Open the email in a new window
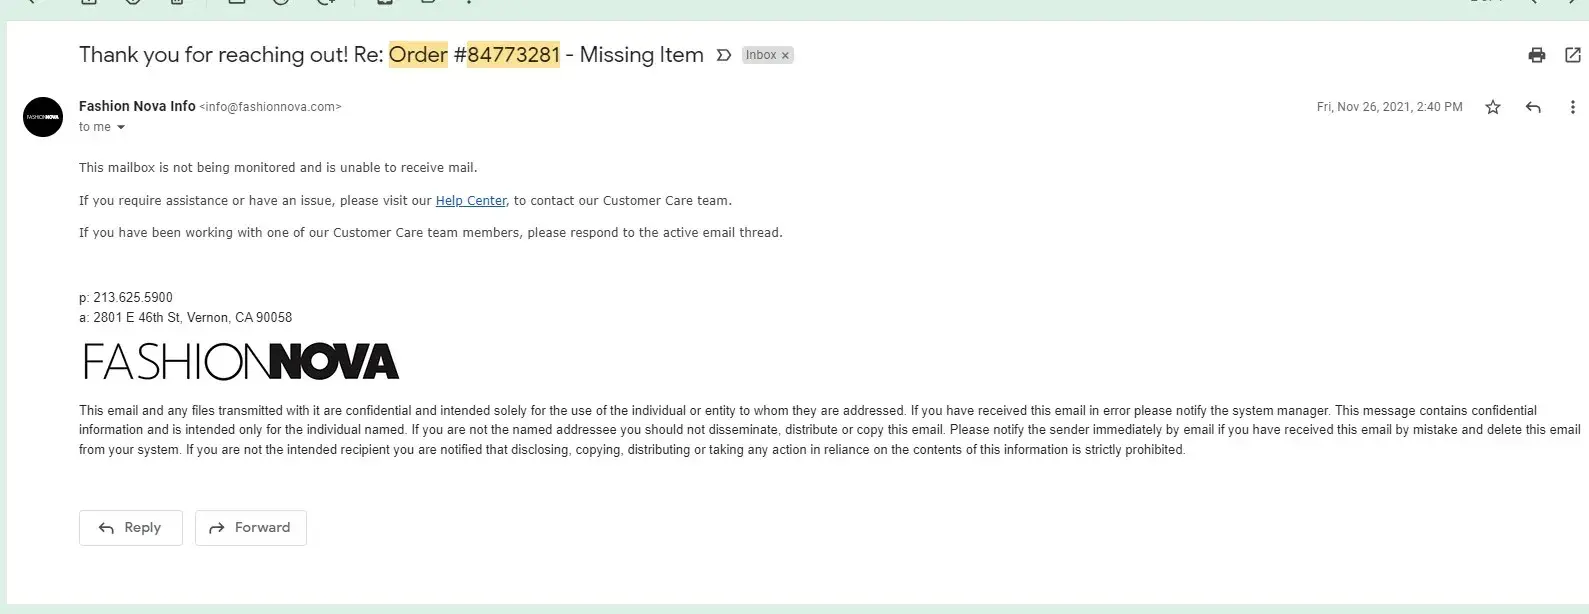Viewport: 1589px width, 614px height. tap(1572, 55)
